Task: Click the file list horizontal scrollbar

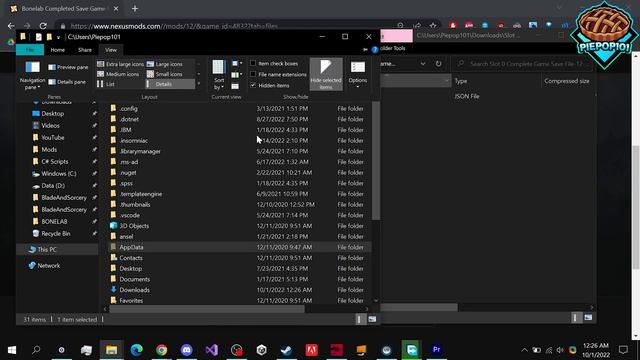Action: click(207, 309)
